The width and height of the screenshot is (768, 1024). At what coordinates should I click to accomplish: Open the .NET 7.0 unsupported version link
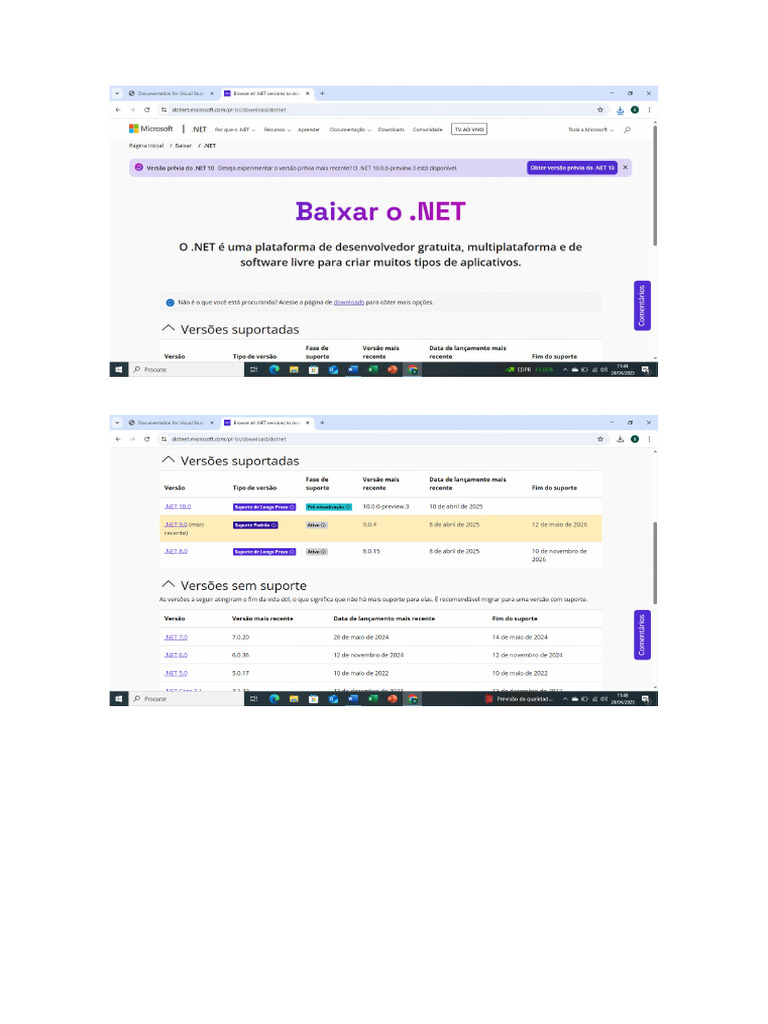[176, 637]
